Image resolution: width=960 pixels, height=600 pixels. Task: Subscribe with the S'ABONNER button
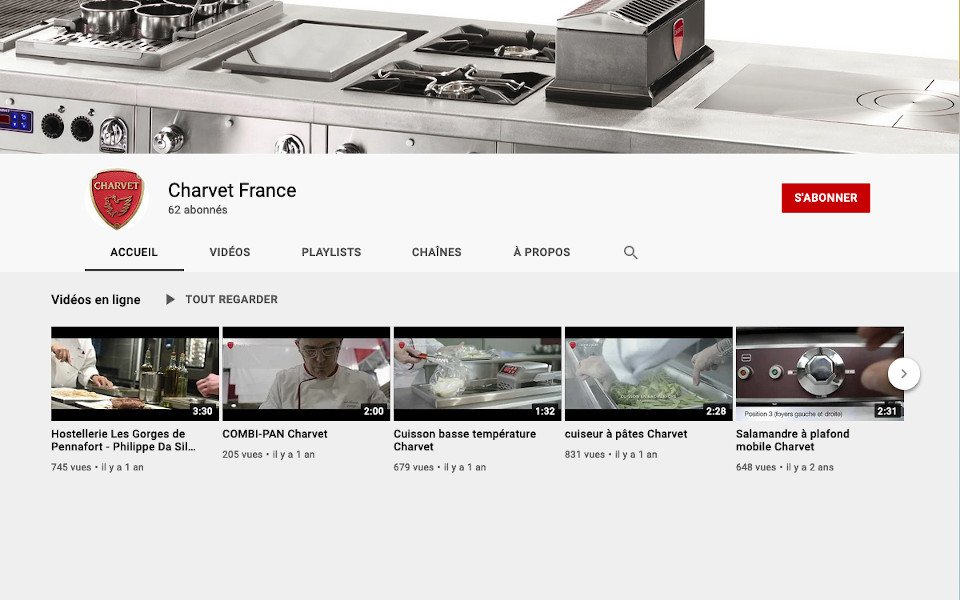(x=825, y=198)
